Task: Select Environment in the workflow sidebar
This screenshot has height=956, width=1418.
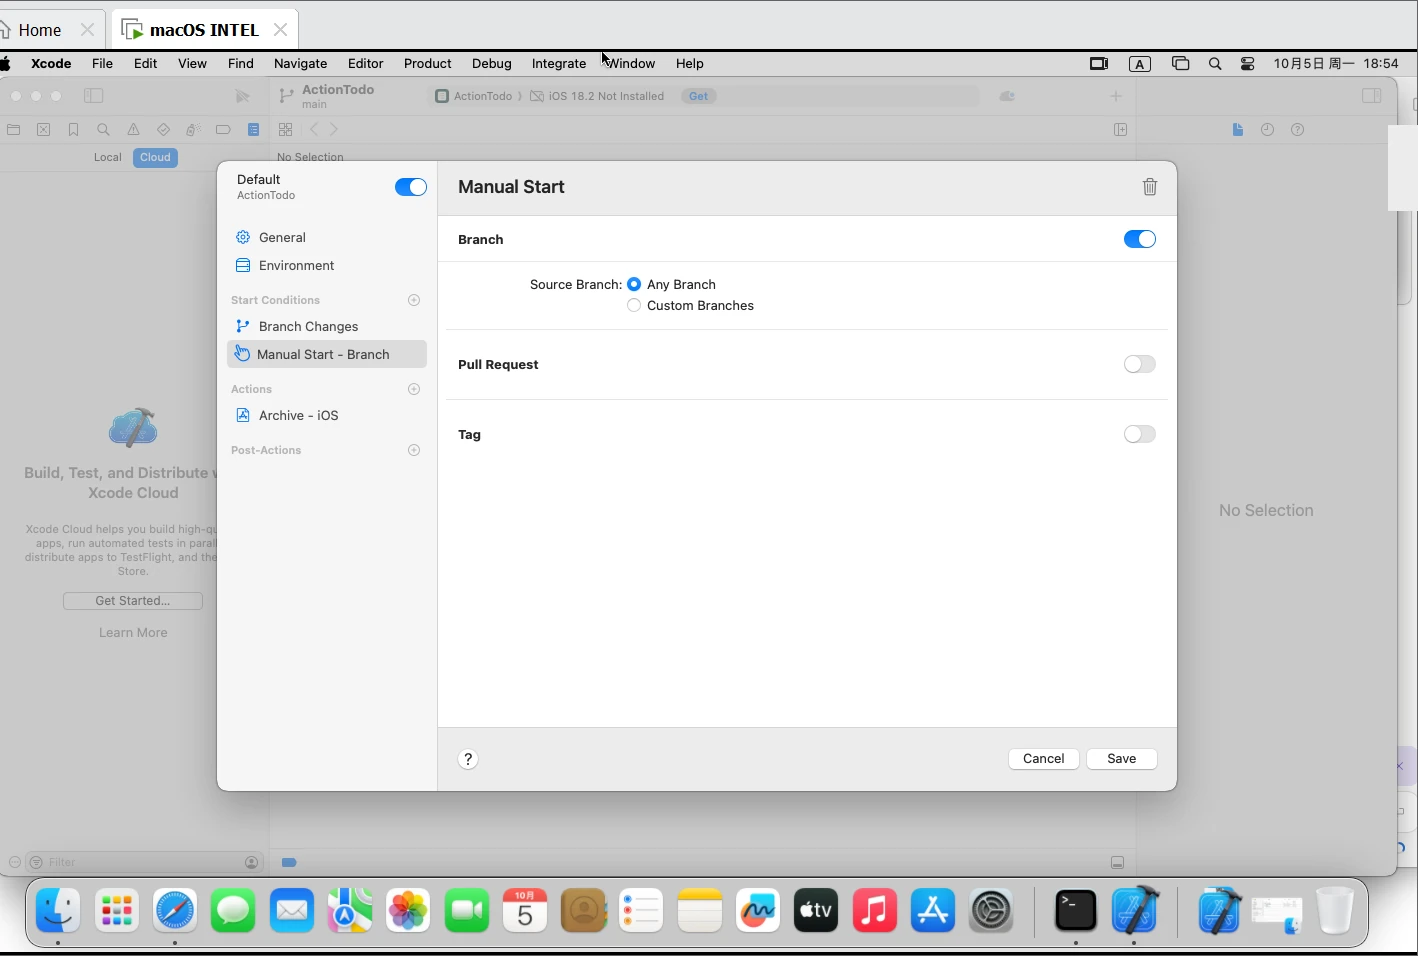Action: tap(327, 265)
